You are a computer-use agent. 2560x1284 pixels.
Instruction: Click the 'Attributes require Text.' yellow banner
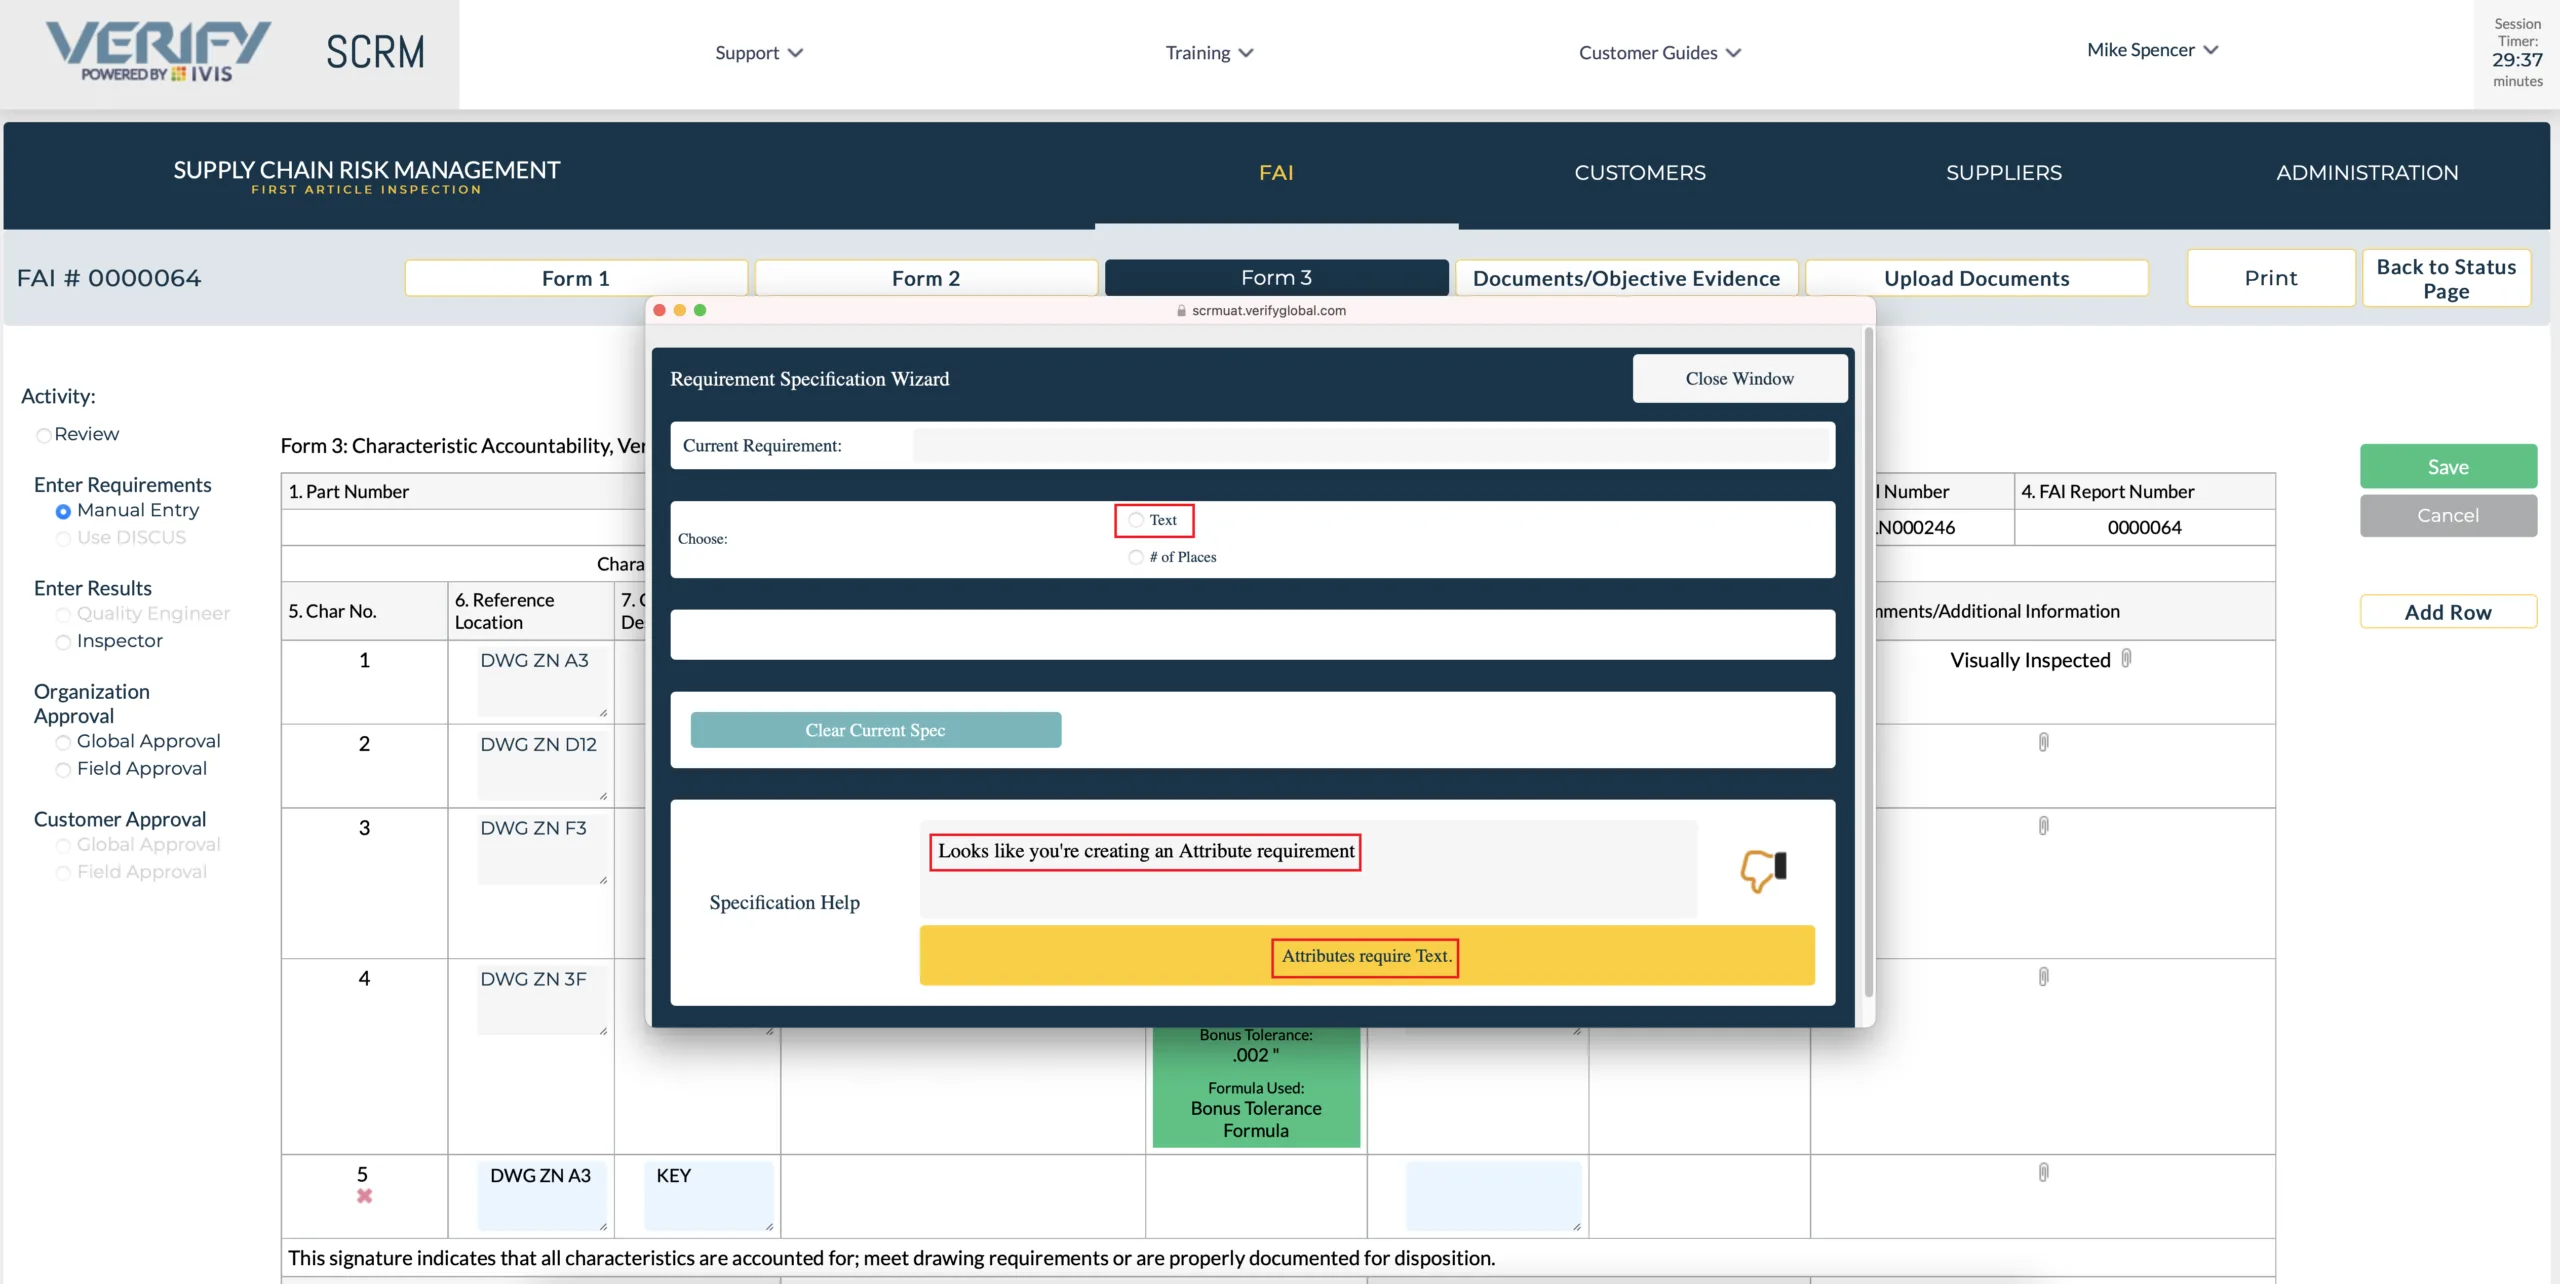click(1367, 956)
